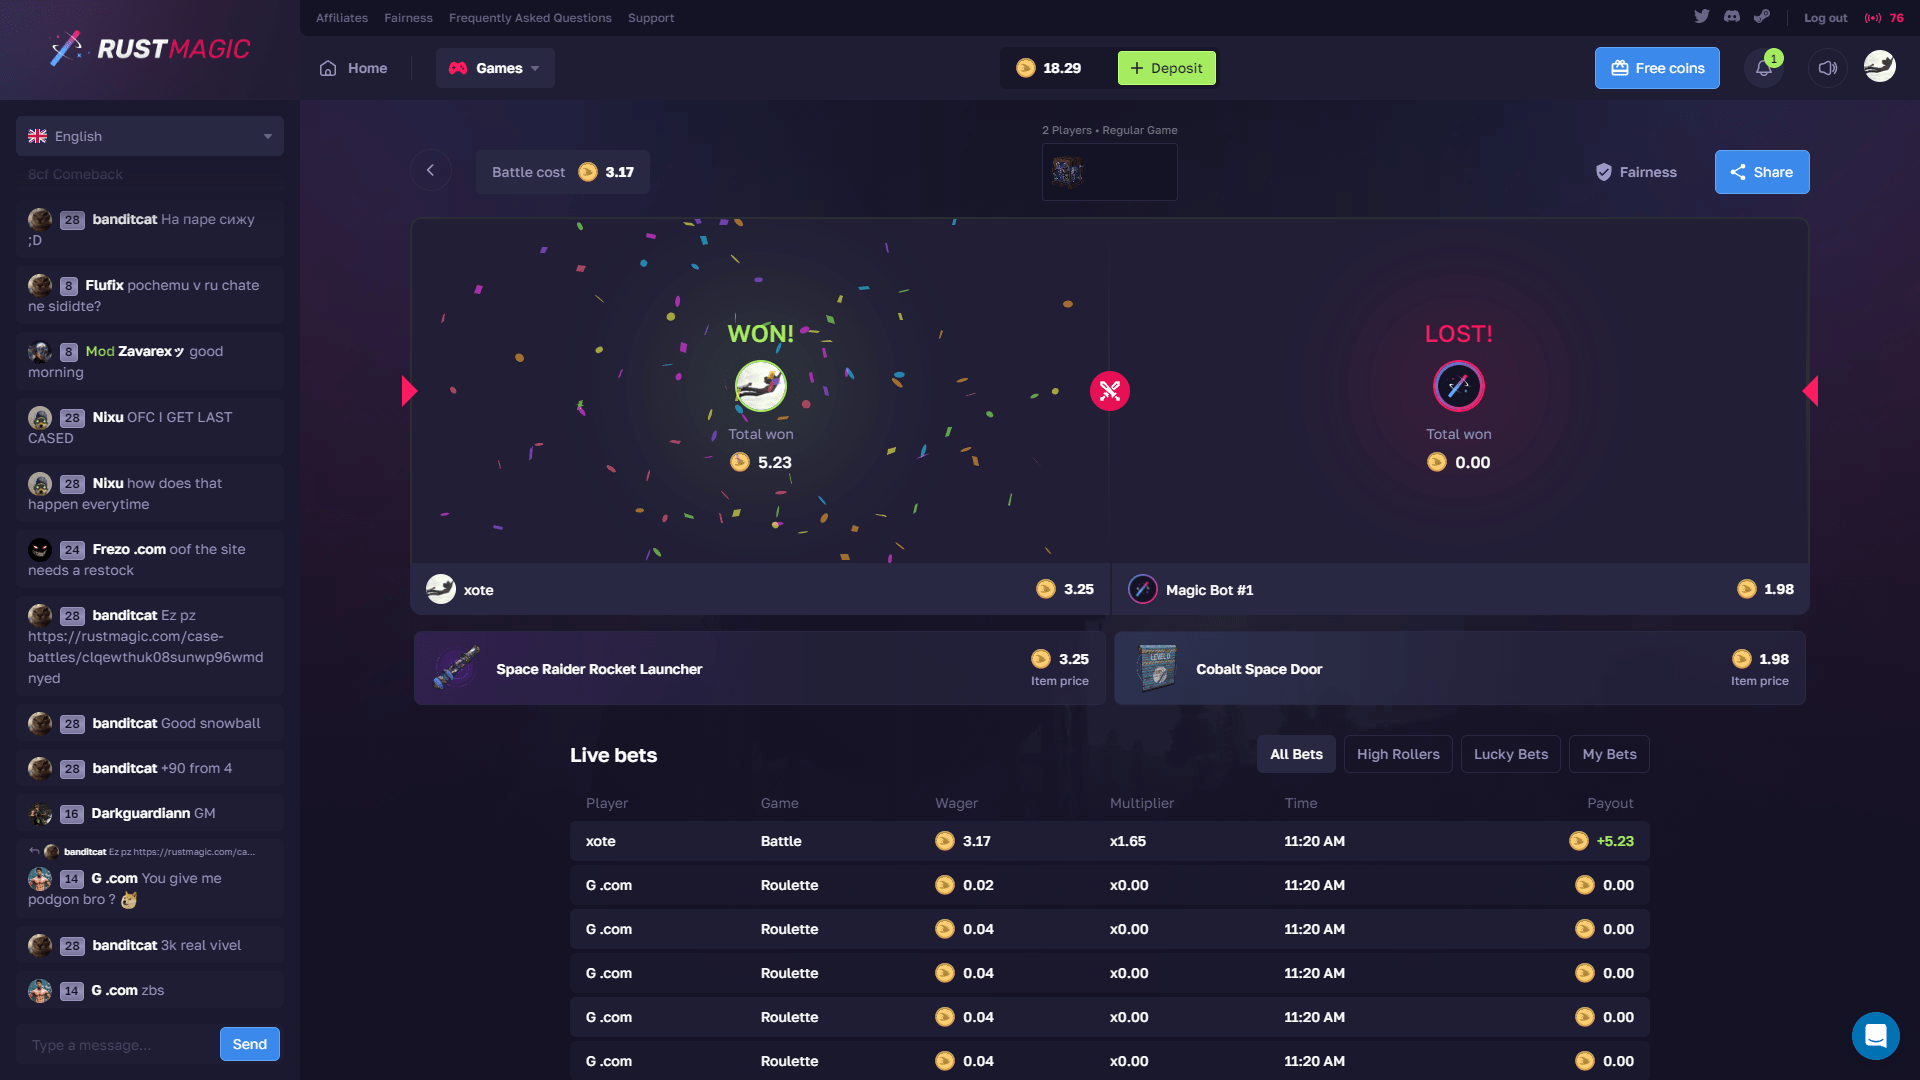This screenshot has height=1080, width=1920.
Task: Click the balance coin icon
Action: 1026,68
